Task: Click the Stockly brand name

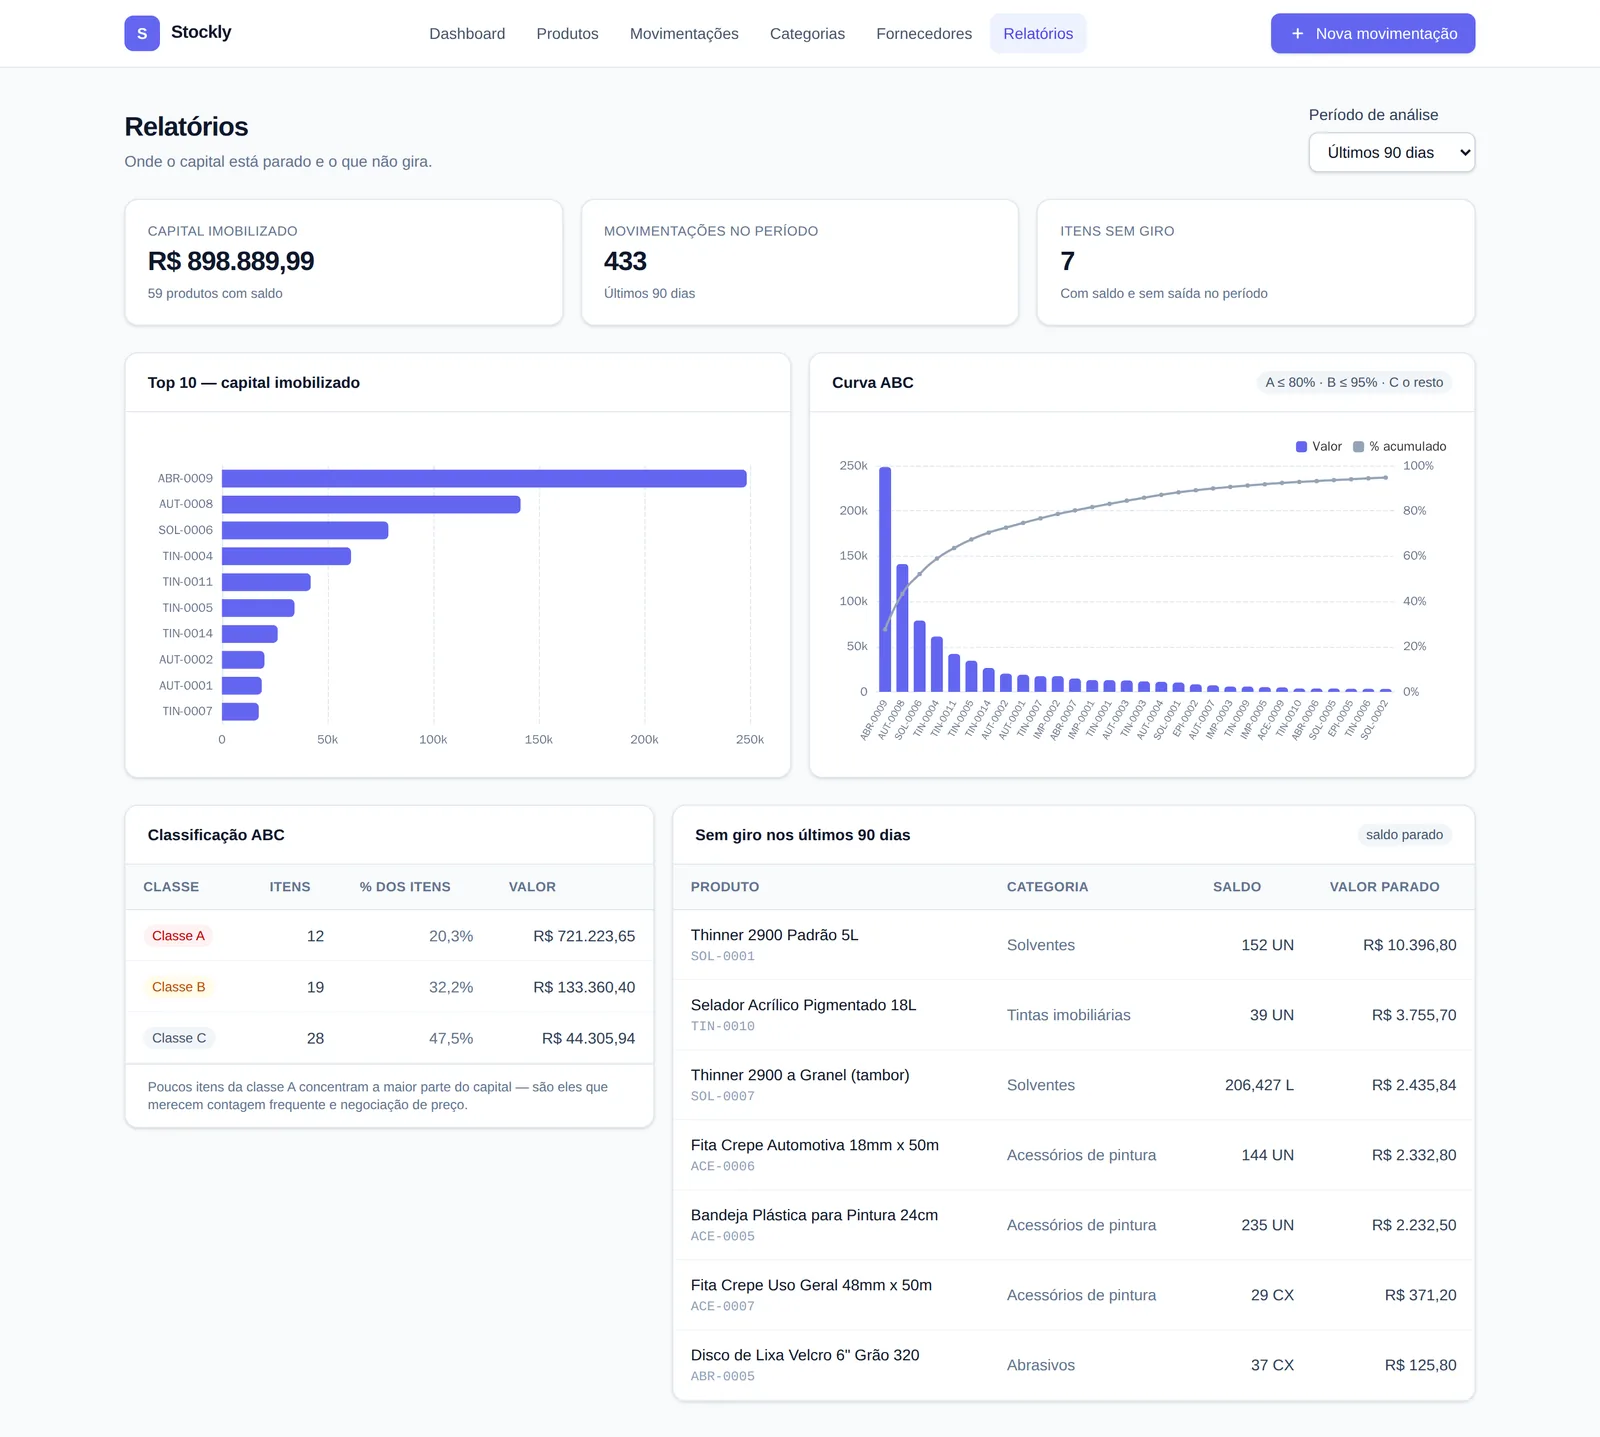Action: point(201,32)
